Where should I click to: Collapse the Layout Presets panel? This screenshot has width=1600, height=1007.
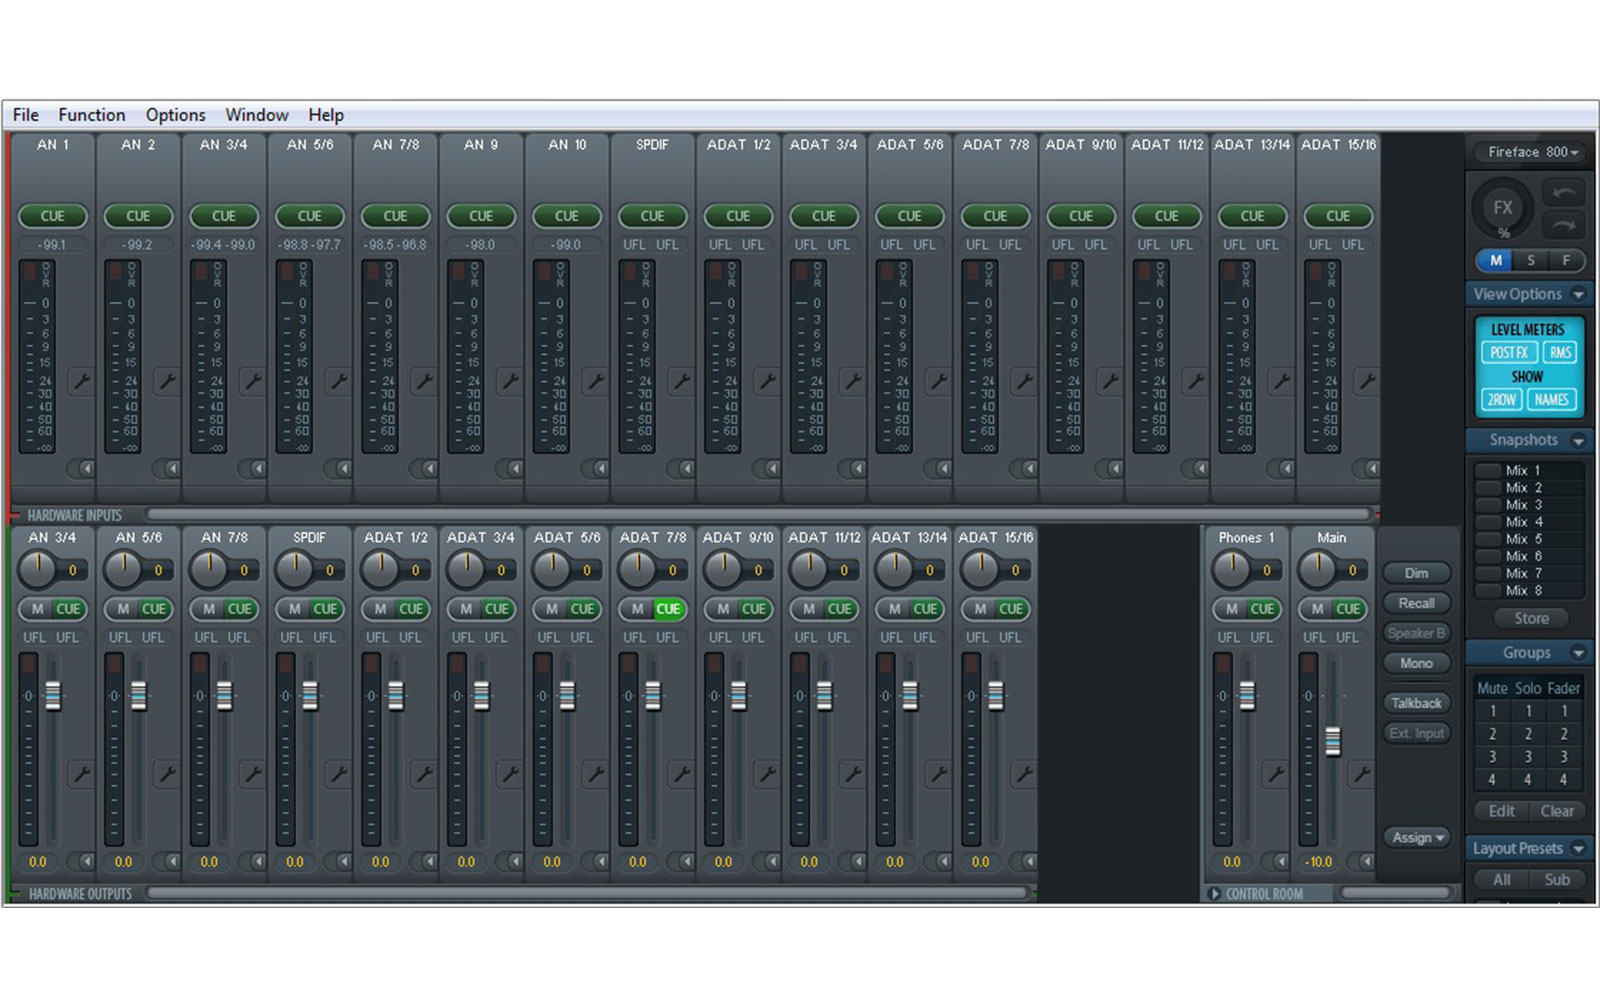1578,848
